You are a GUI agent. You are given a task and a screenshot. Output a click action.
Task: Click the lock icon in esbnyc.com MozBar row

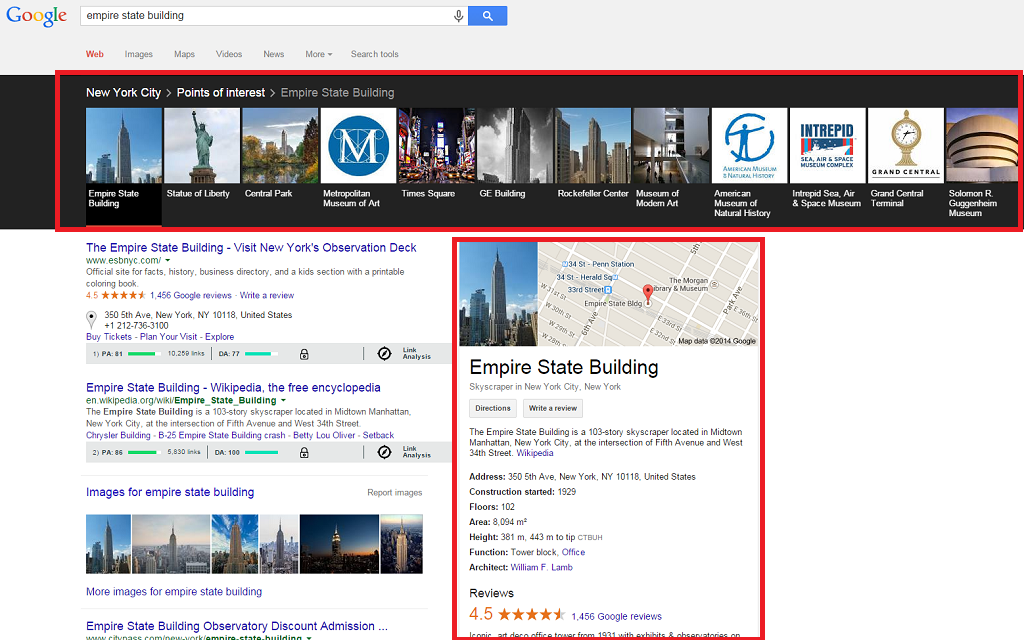[304, 355]
